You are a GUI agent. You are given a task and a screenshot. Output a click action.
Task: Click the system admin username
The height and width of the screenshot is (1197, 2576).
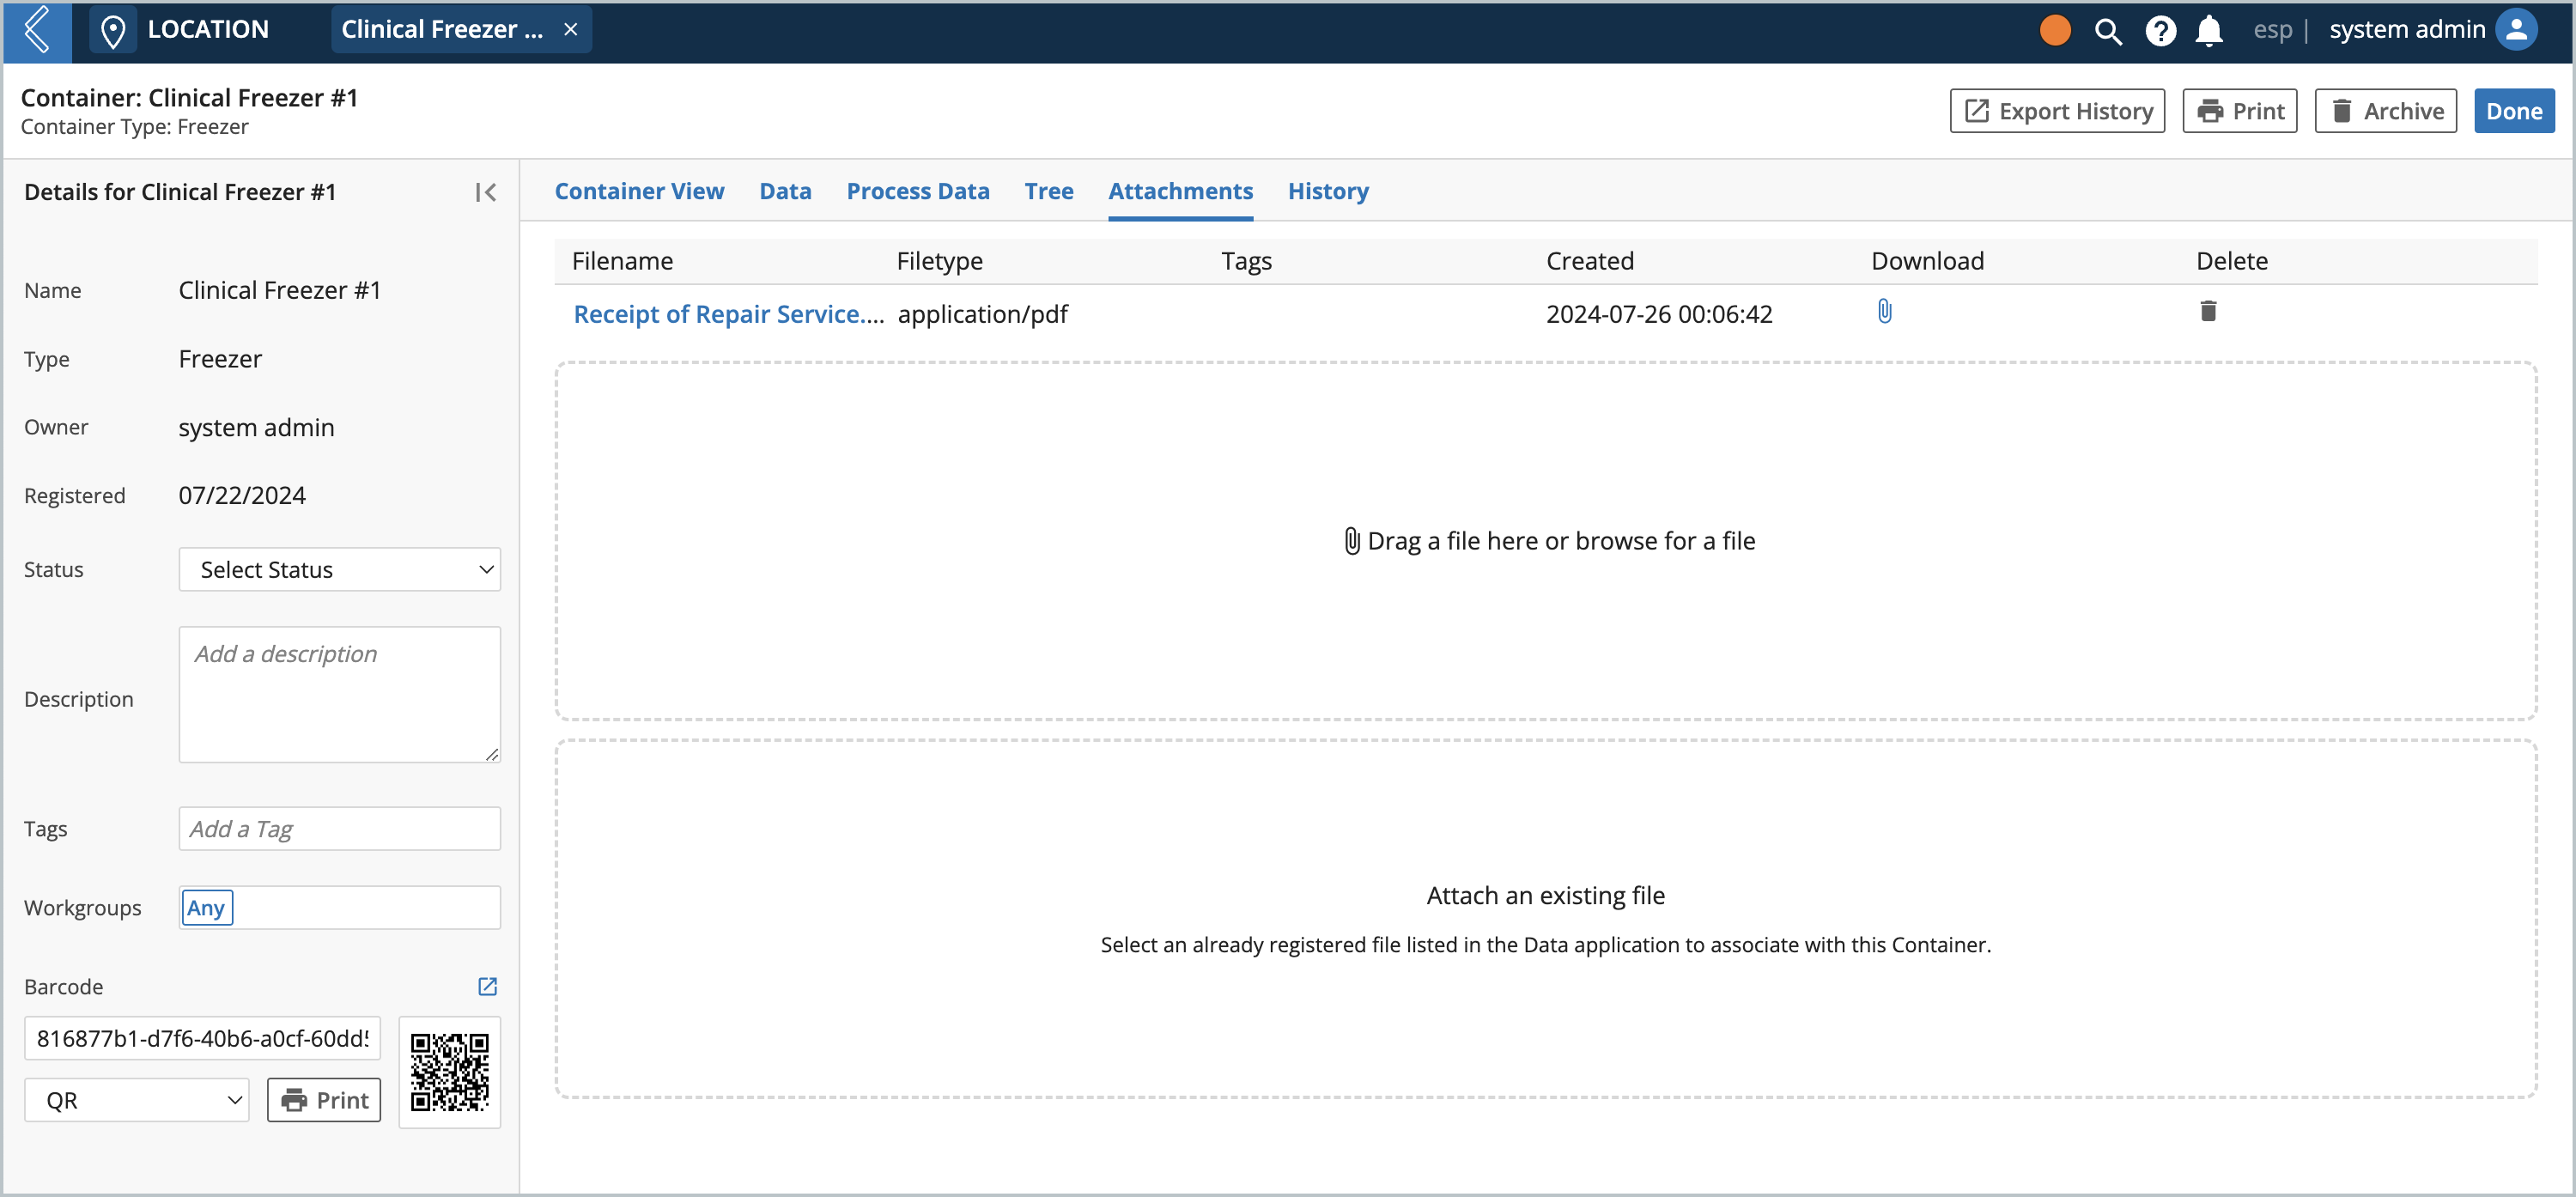click(2407, 30)
